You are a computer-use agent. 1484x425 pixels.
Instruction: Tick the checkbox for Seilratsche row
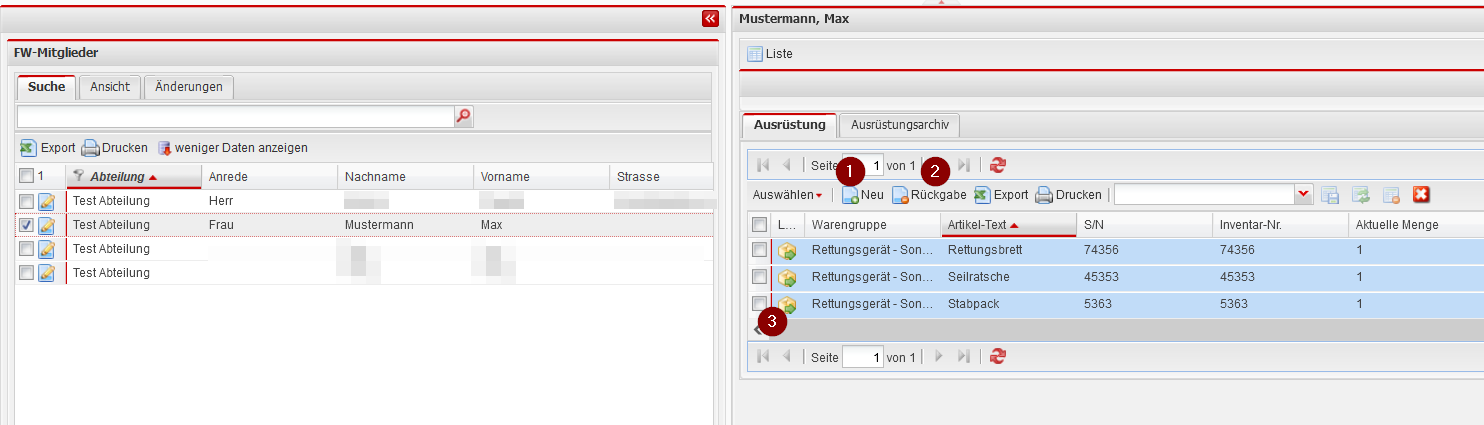click(x=760, y=277)
